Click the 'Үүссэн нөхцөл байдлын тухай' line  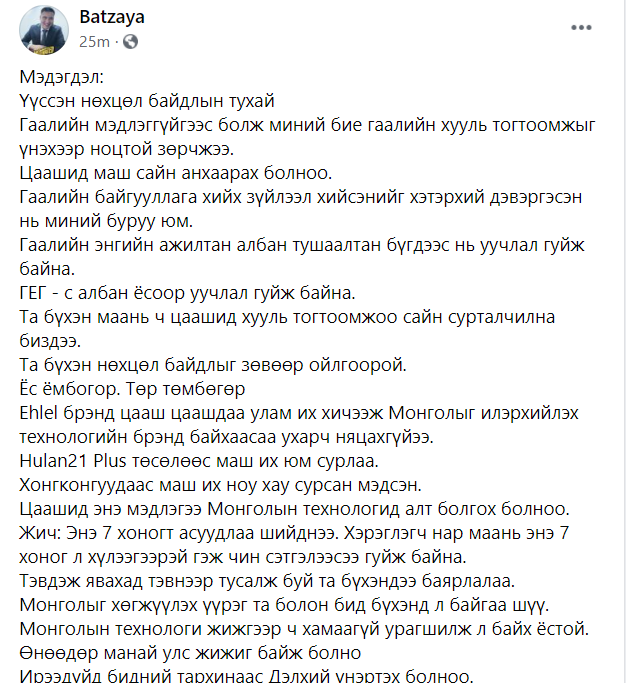147,101
